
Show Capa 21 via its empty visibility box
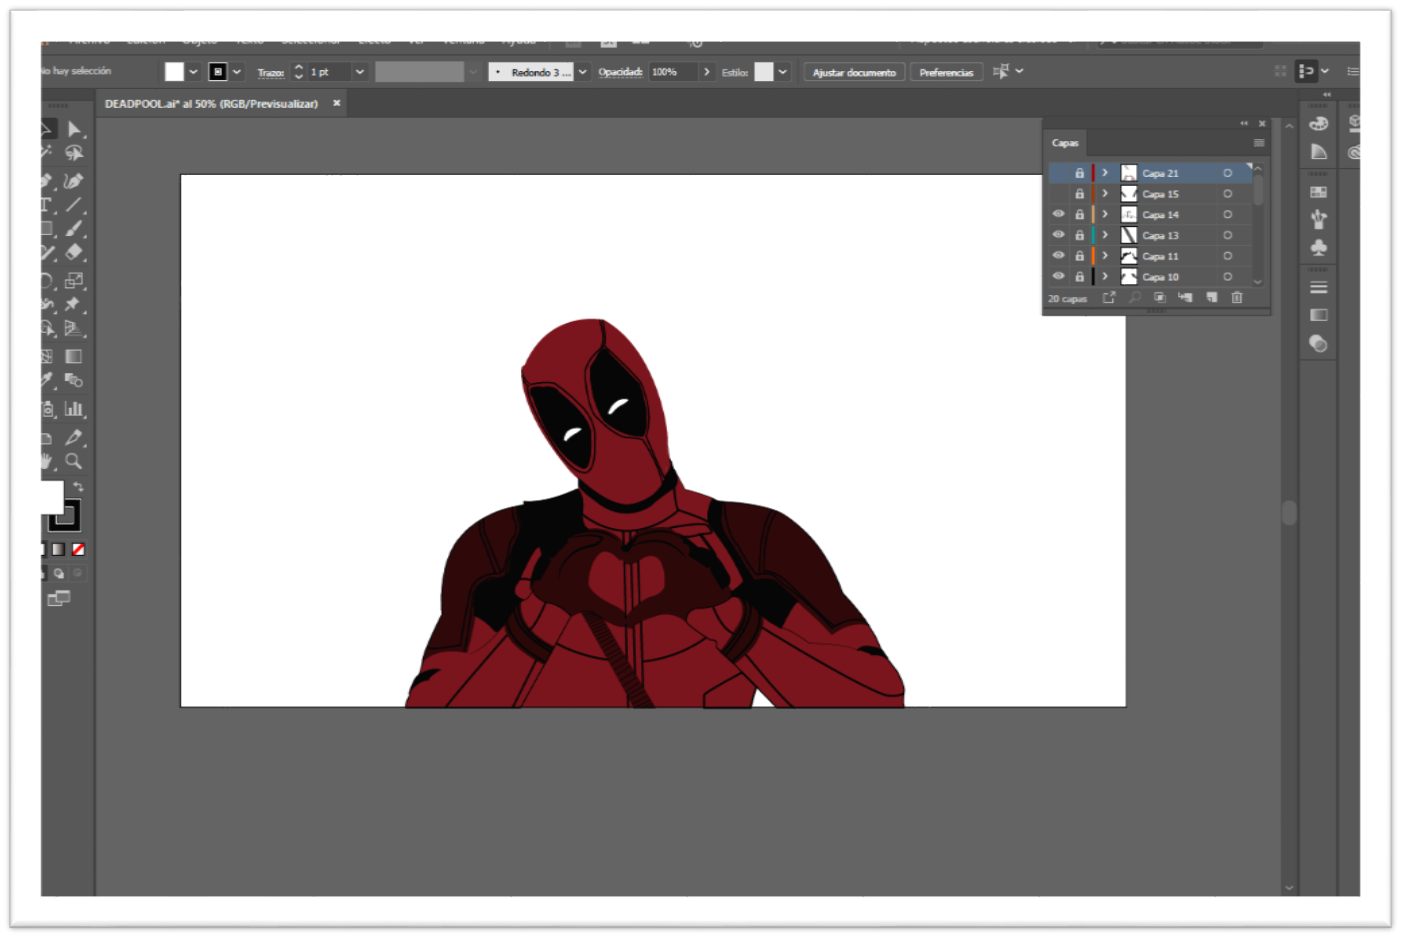pos(1059,173)
